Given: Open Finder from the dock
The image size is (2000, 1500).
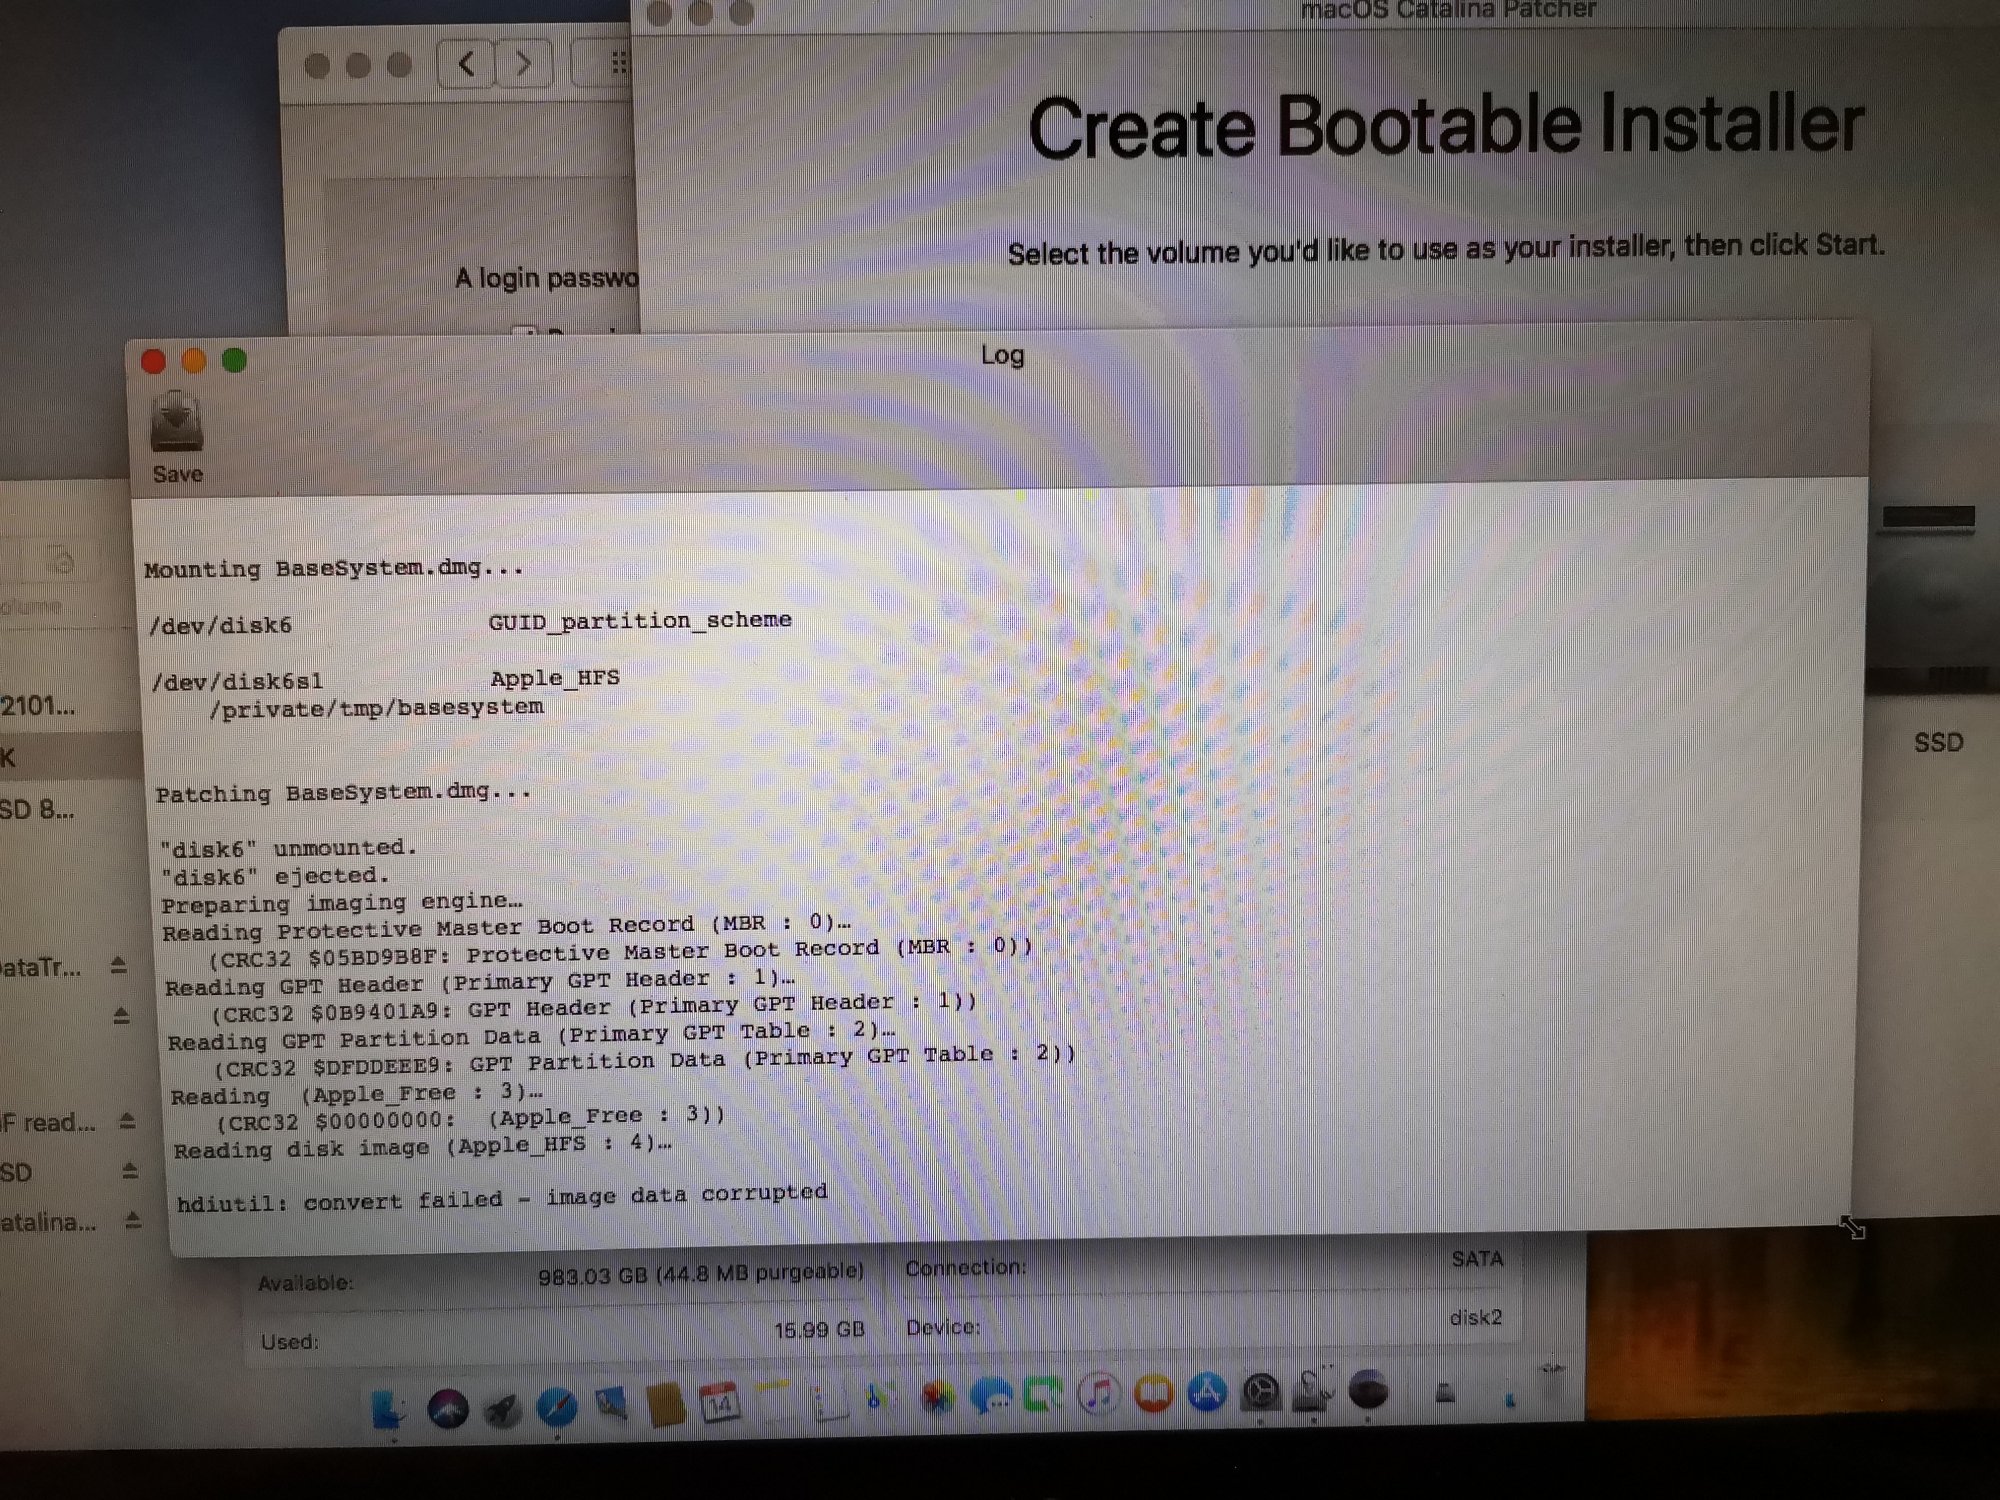Looking at the screenshot, I should click(x=388, y=1409).
